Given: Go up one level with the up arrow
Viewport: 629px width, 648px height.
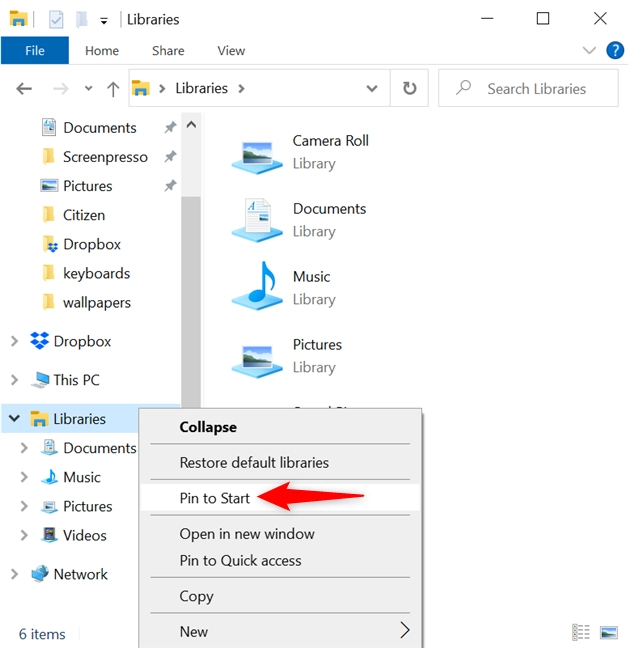Looking at the screenshot, I should point(113,88).
